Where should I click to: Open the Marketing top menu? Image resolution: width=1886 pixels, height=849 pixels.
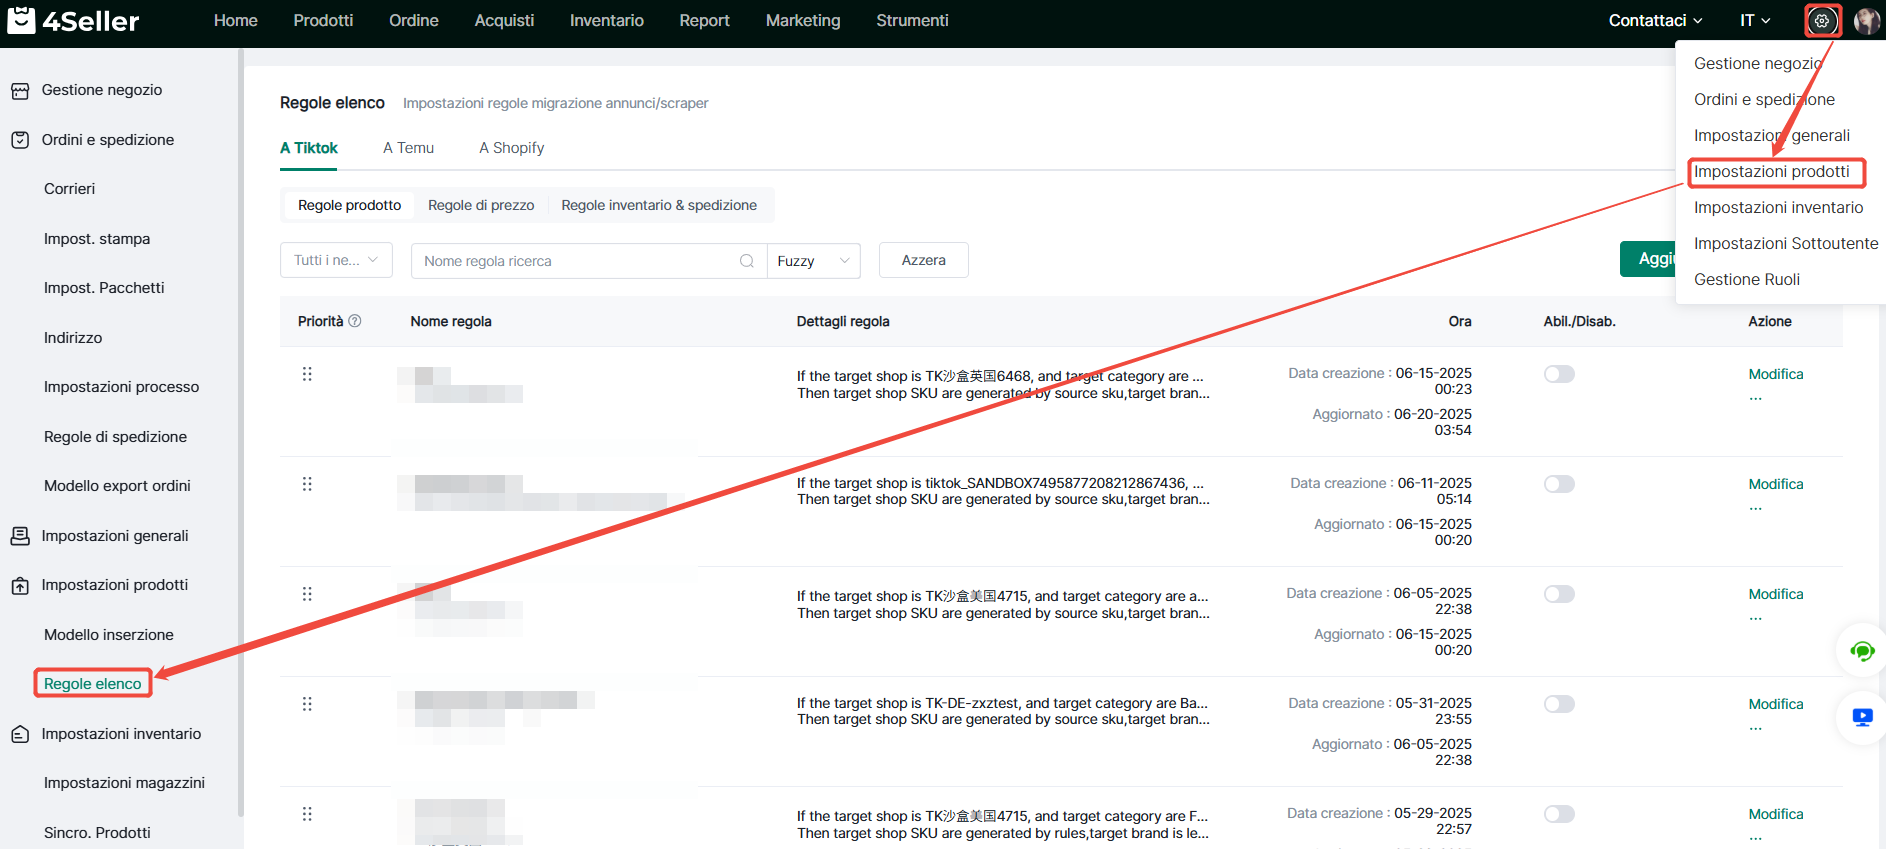pyautogui.click(x=803, y=20)
